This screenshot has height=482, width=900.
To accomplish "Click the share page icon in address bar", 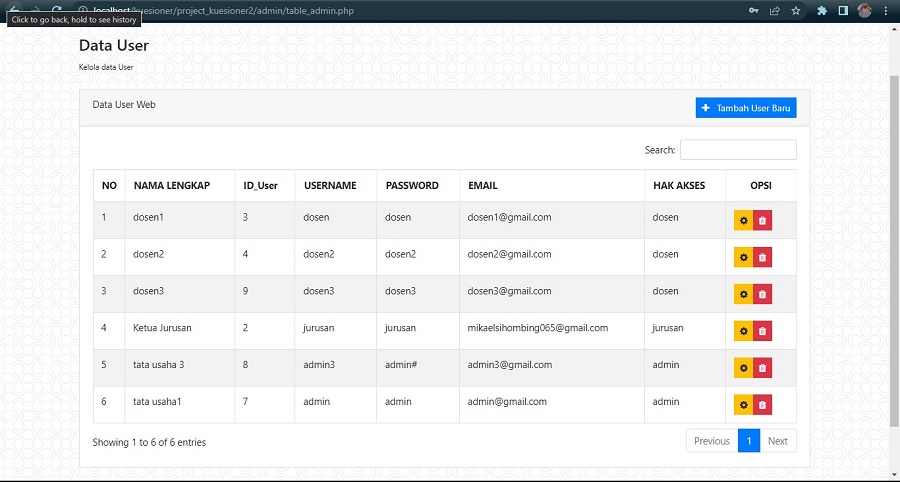I will 775,10.
